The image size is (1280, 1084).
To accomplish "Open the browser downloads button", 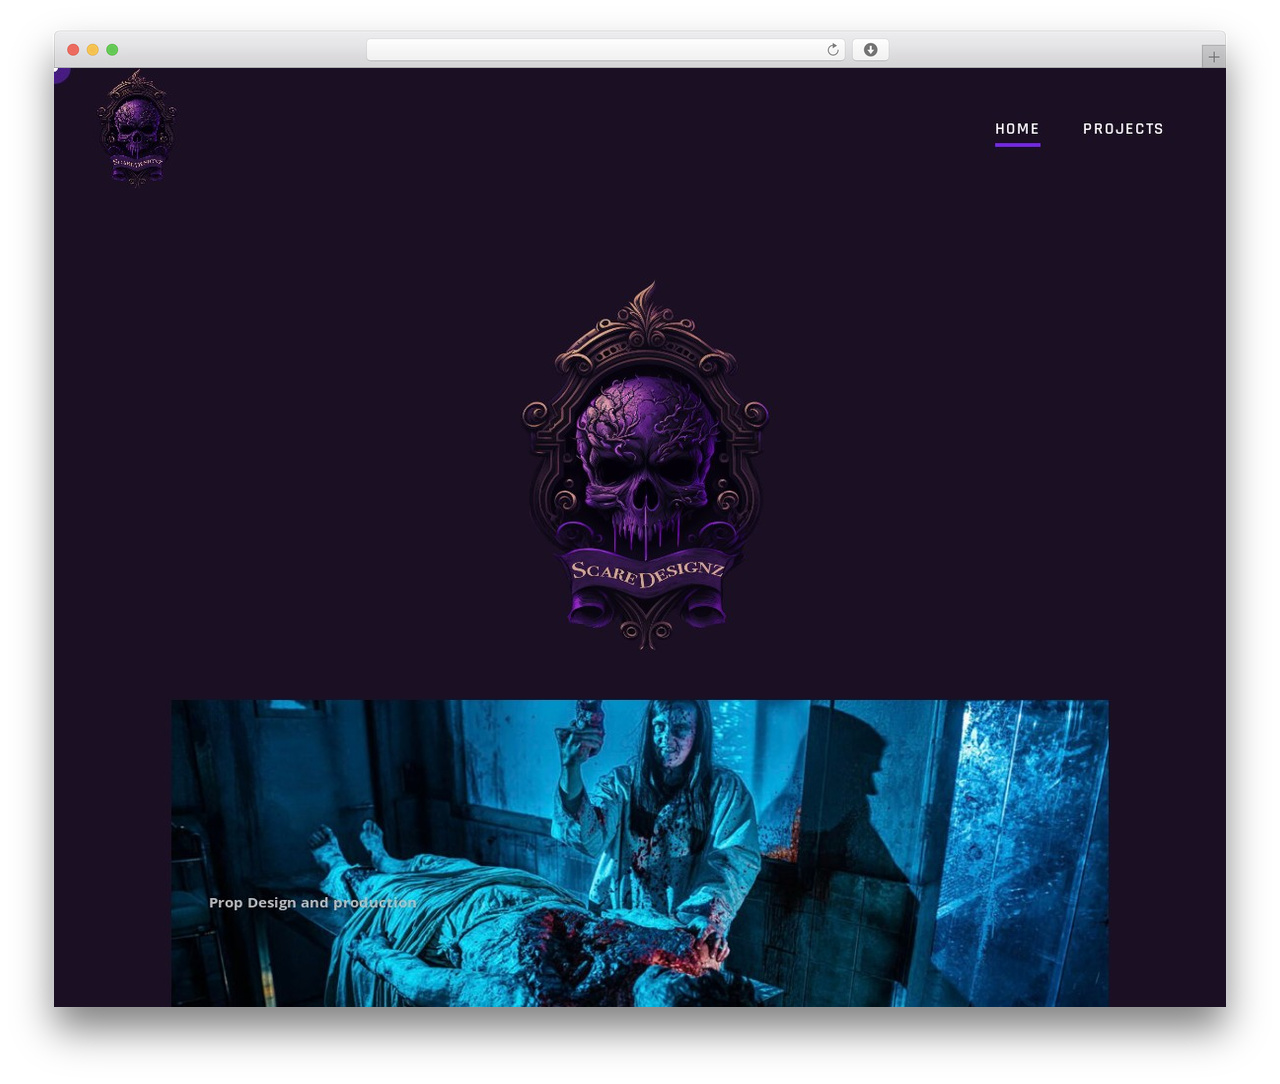I will click(x=870, y=50).
